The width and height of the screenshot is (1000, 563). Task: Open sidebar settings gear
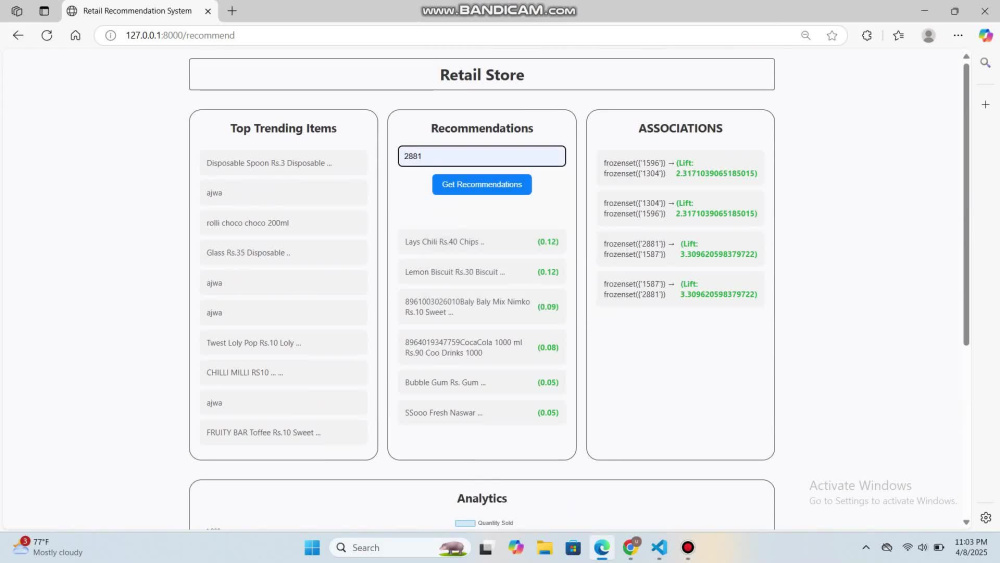click(x=986, y=518)
